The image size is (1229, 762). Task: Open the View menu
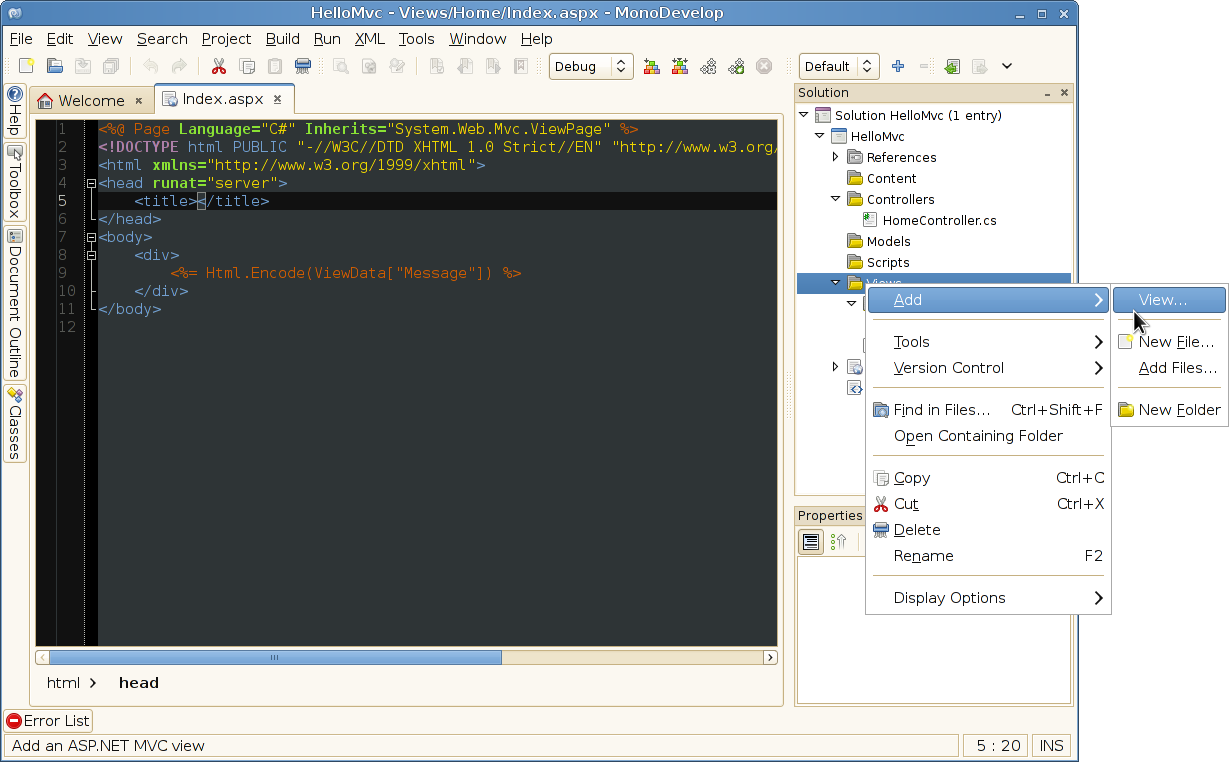(x=105, y=38)
